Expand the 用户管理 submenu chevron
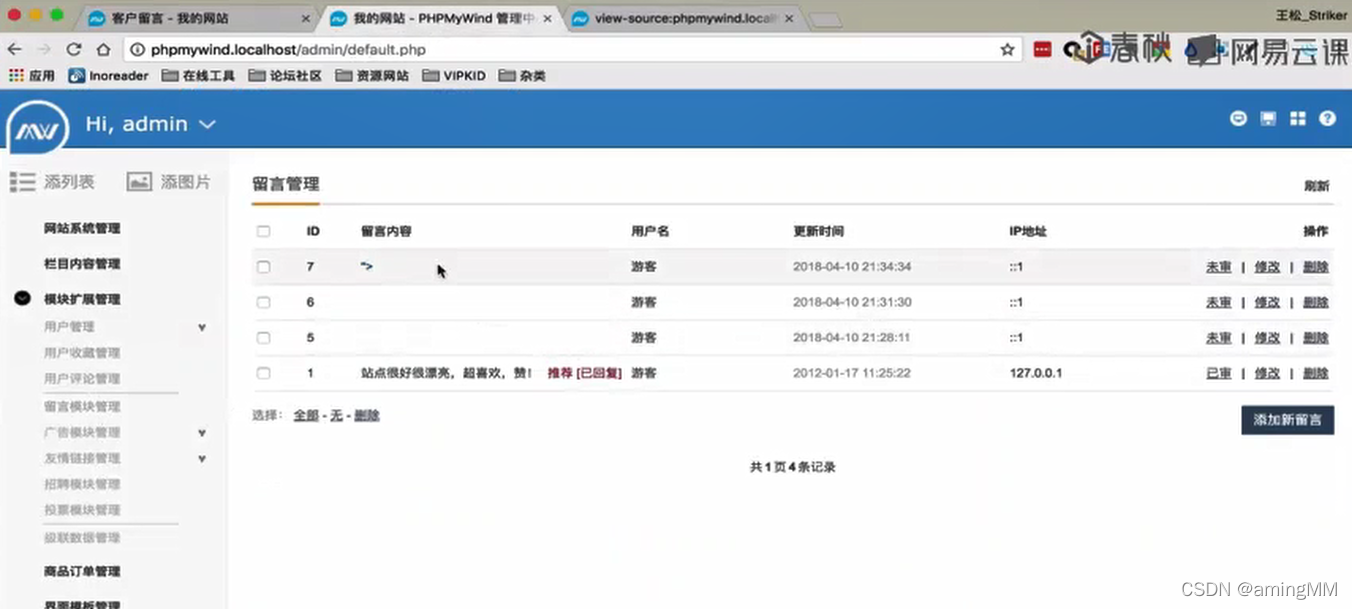 (x=202, y=327)
